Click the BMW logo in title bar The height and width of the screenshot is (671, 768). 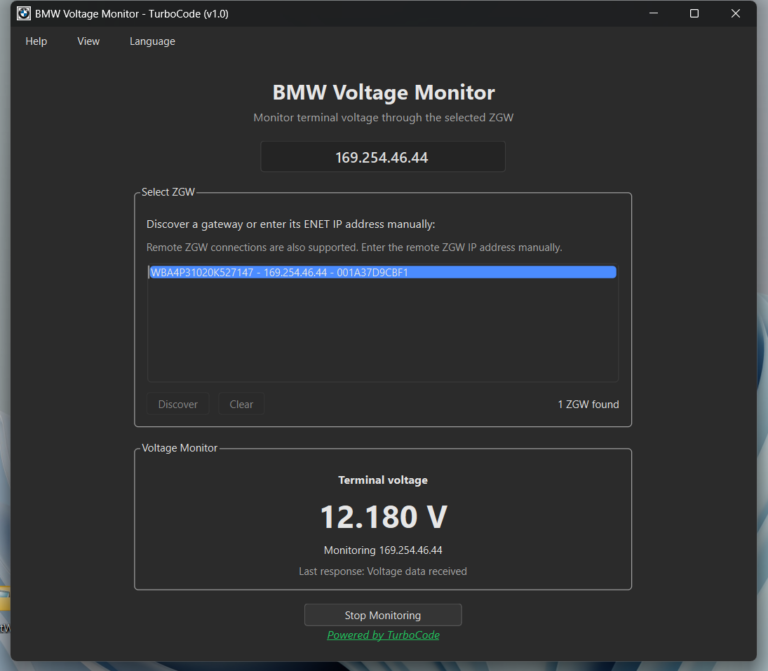[x=24, y=14]
